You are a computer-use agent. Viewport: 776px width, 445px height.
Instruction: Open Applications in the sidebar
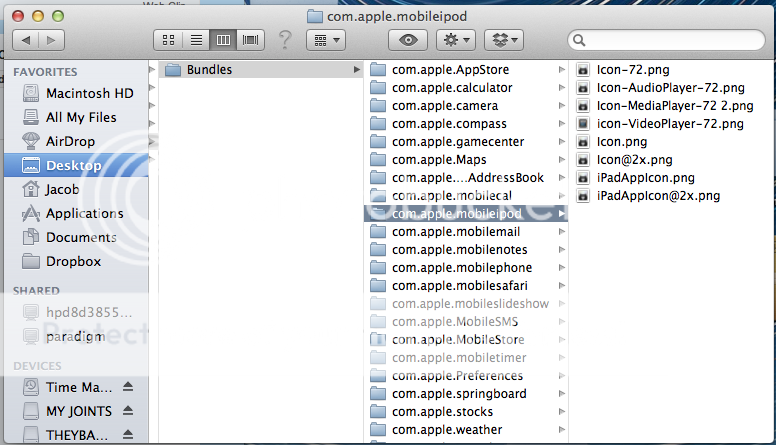(84, 213)
